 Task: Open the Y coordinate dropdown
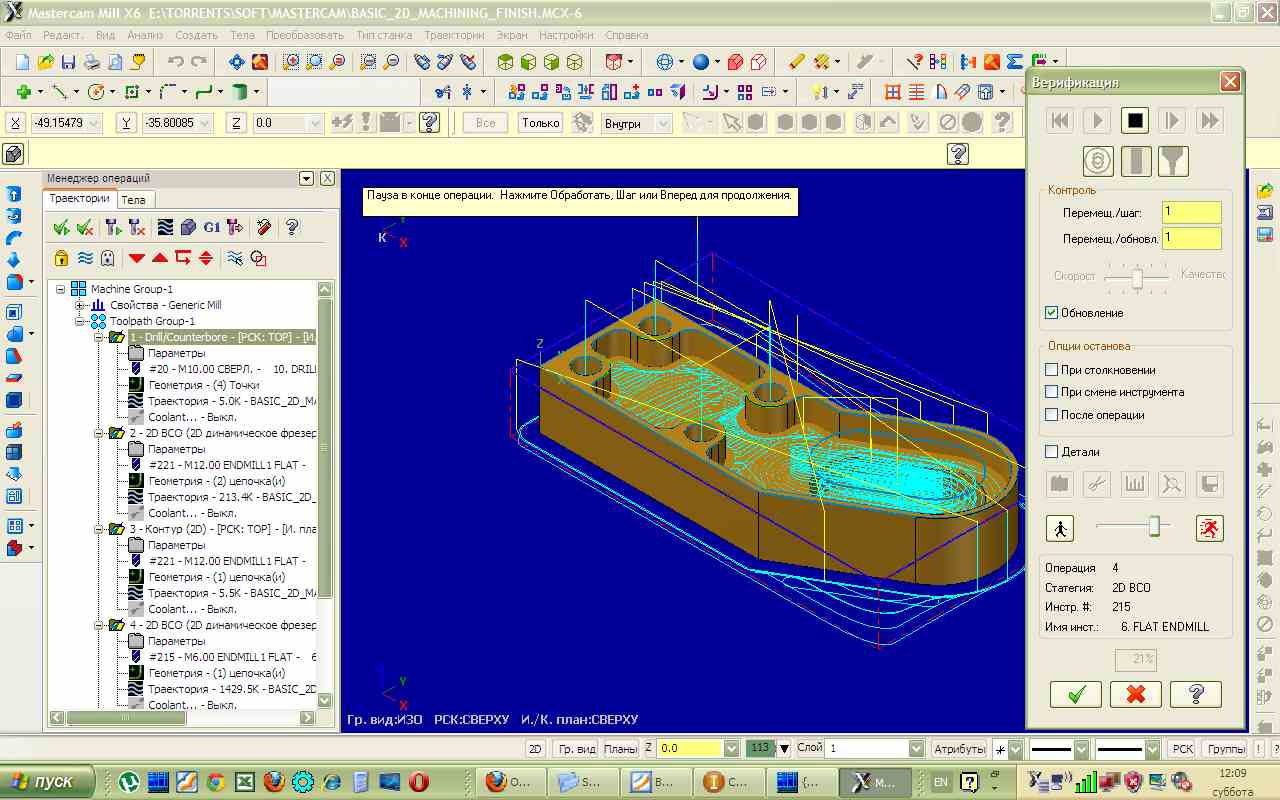205,124
